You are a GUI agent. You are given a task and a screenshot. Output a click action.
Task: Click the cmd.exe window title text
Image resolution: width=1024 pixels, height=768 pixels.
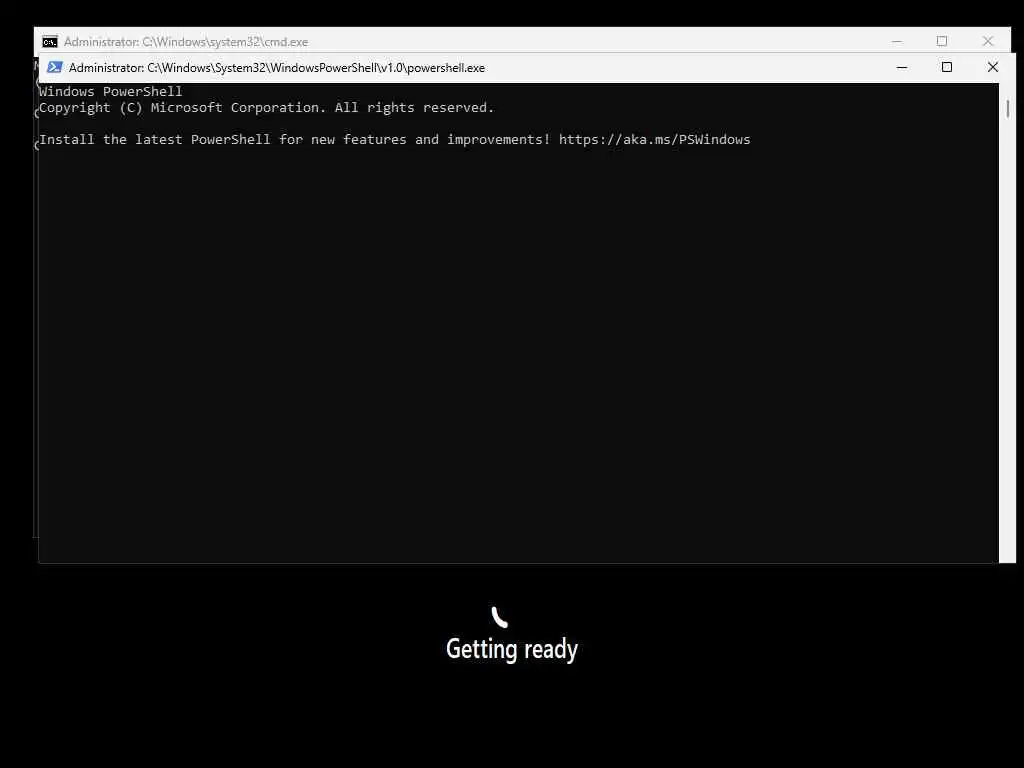[x=186, y=42]
